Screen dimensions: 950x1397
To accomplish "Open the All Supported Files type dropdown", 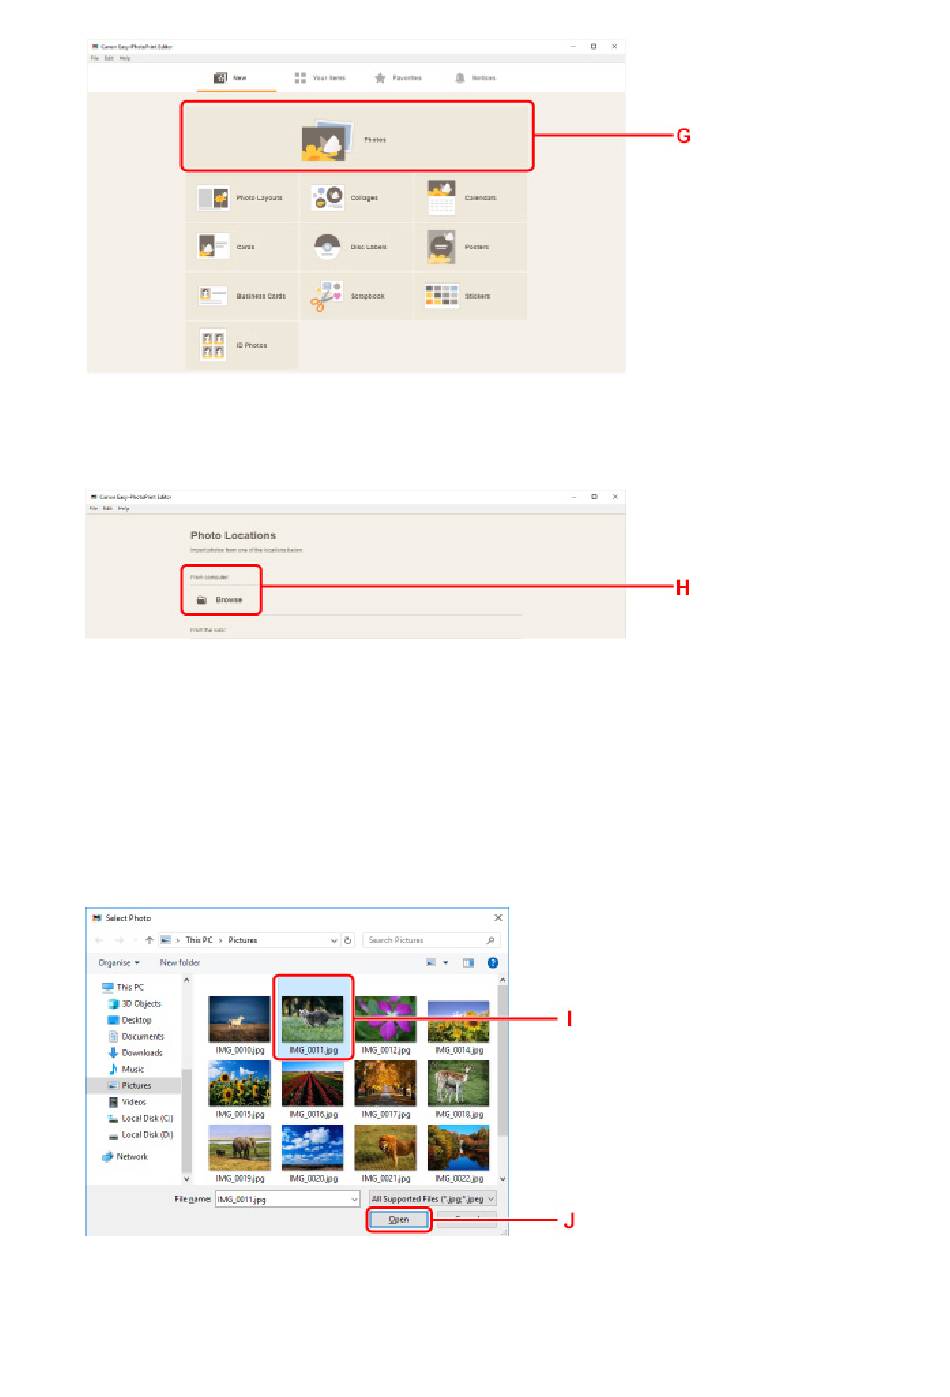I will [432, 1198].
